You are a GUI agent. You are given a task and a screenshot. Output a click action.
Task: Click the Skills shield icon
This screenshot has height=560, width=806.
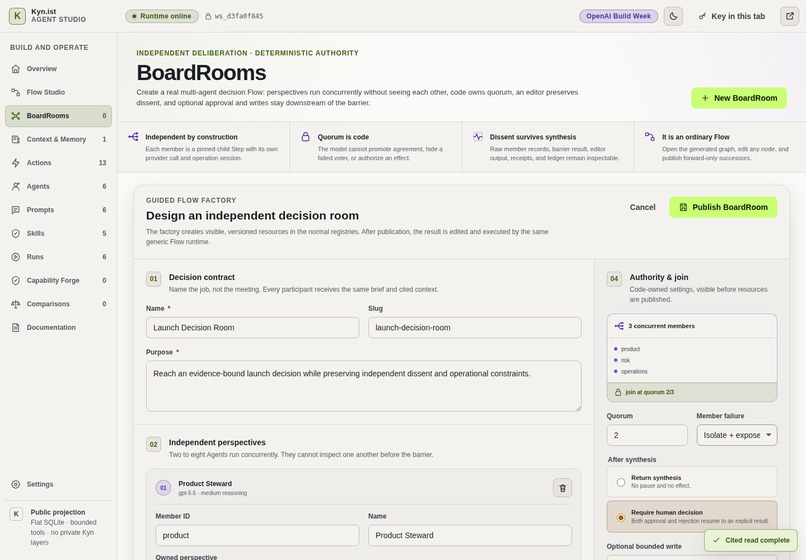[16, 233]
